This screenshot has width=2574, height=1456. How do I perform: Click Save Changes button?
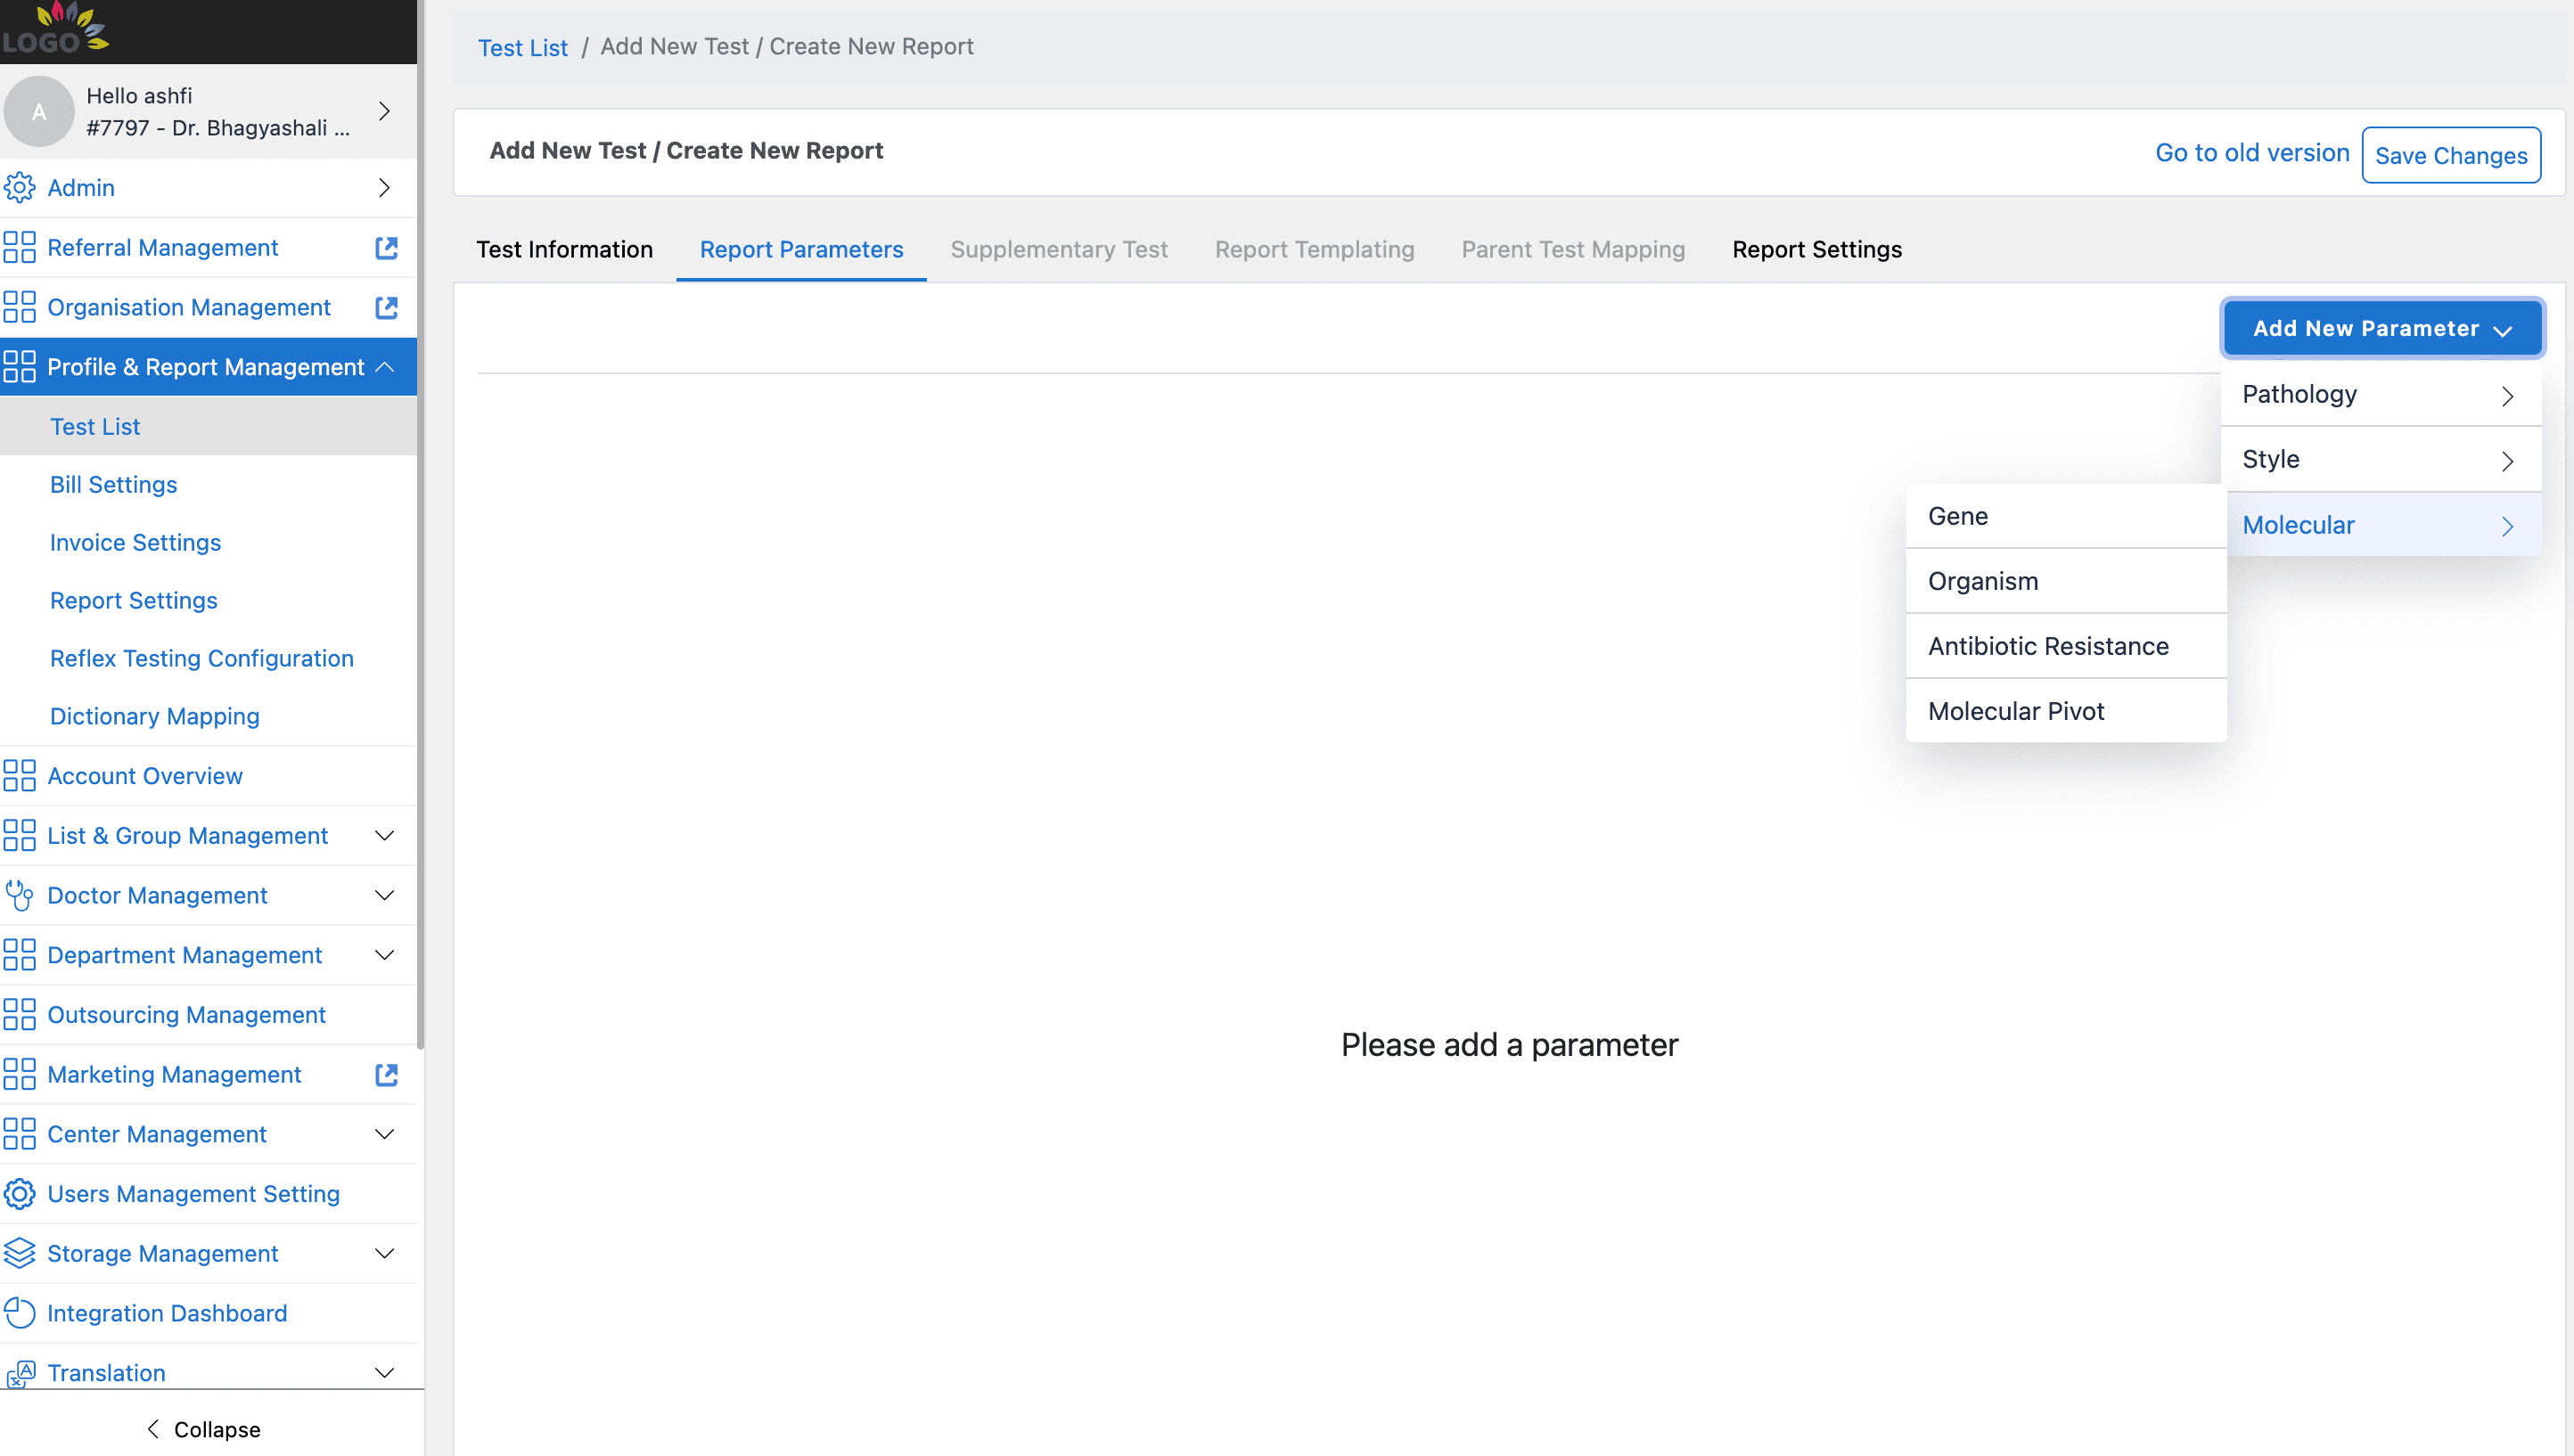click(2450, 155)
